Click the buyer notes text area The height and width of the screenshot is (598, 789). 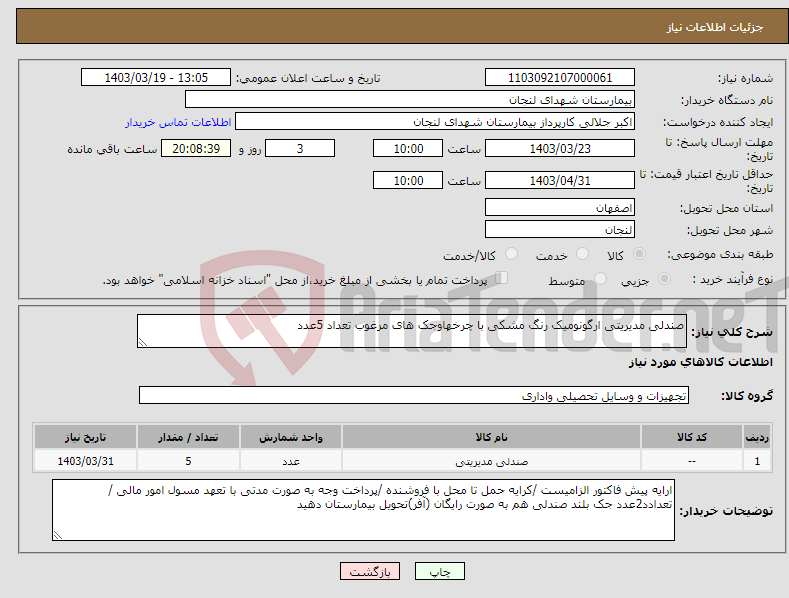(x=363, y=510)
